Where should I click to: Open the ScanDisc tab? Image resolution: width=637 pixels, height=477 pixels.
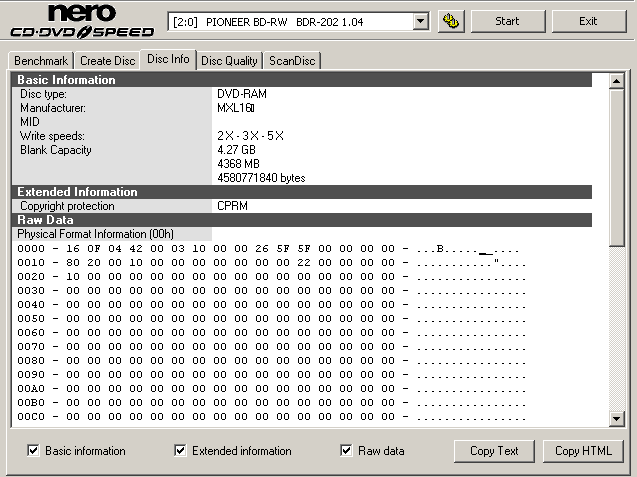292,61
